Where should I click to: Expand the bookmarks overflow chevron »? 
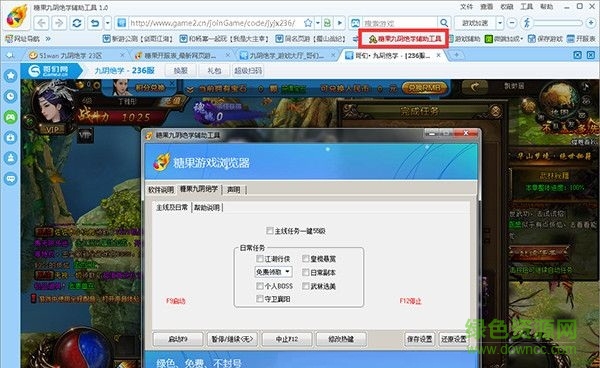[48, 39]
